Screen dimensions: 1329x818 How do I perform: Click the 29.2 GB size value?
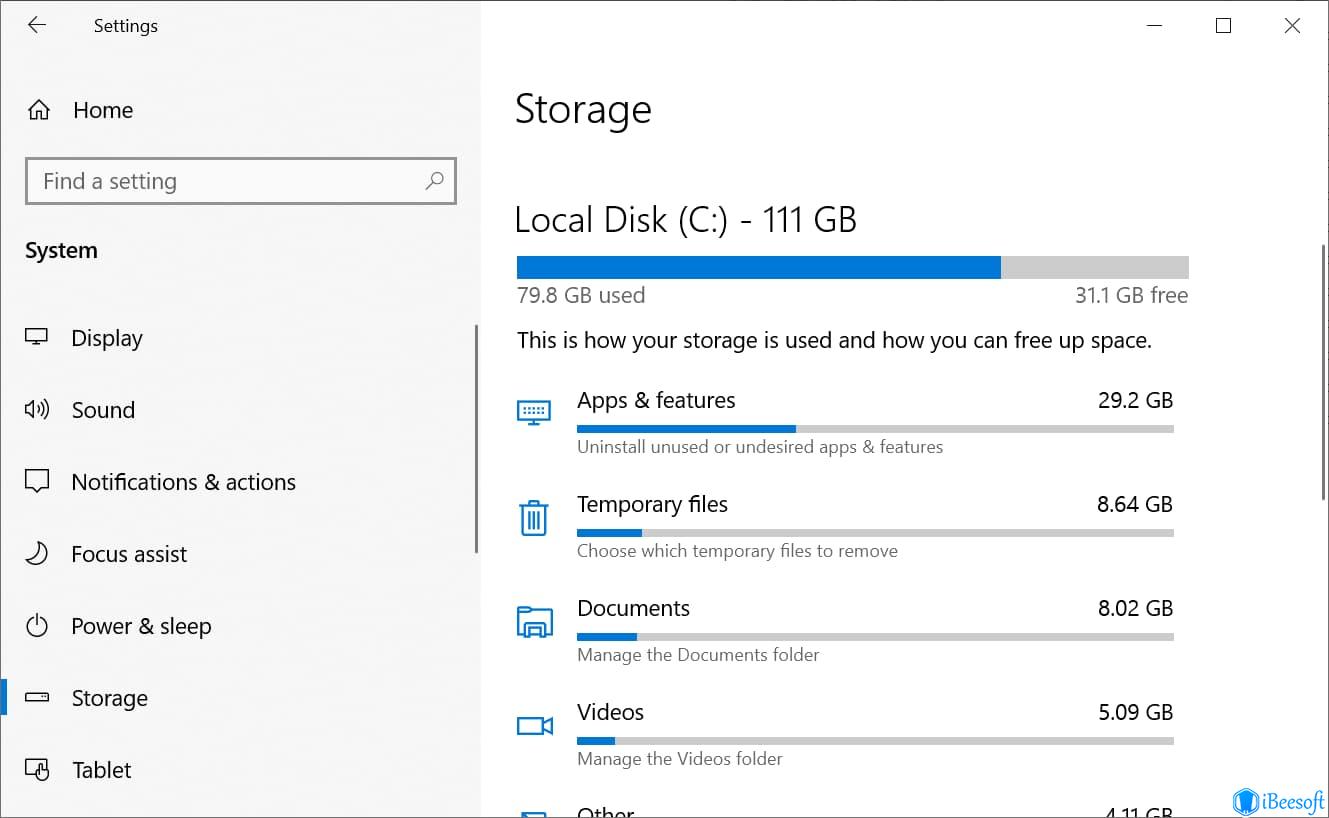pos(1135,401)
